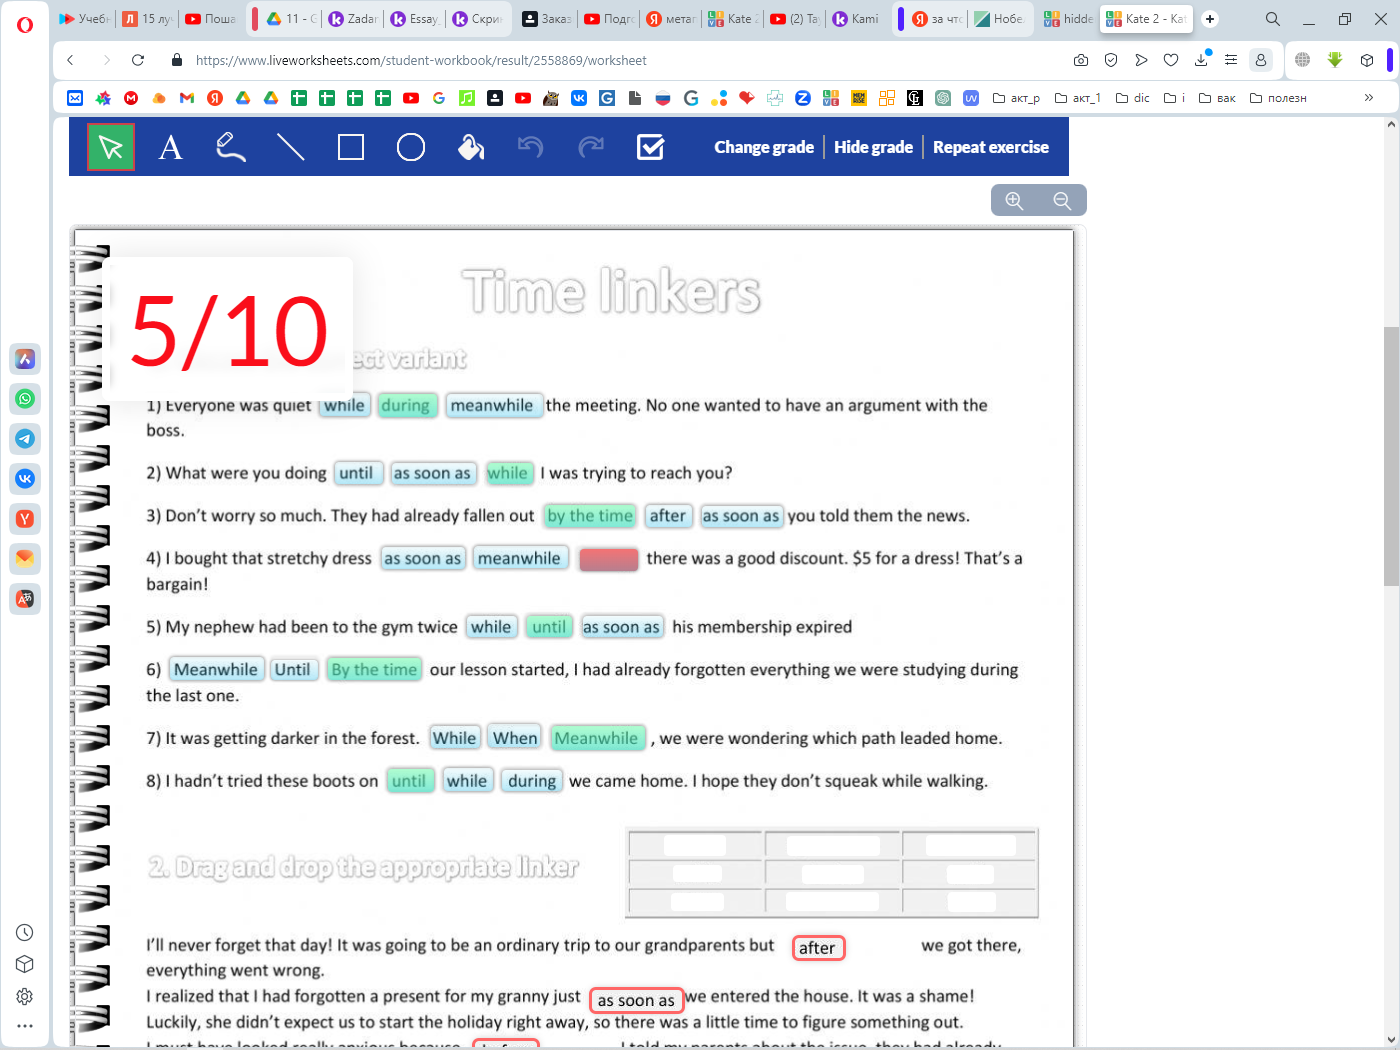Click the red blank option in sentence 4
The width and height of the screenshot is (1400, 1050).
point(608,559)
